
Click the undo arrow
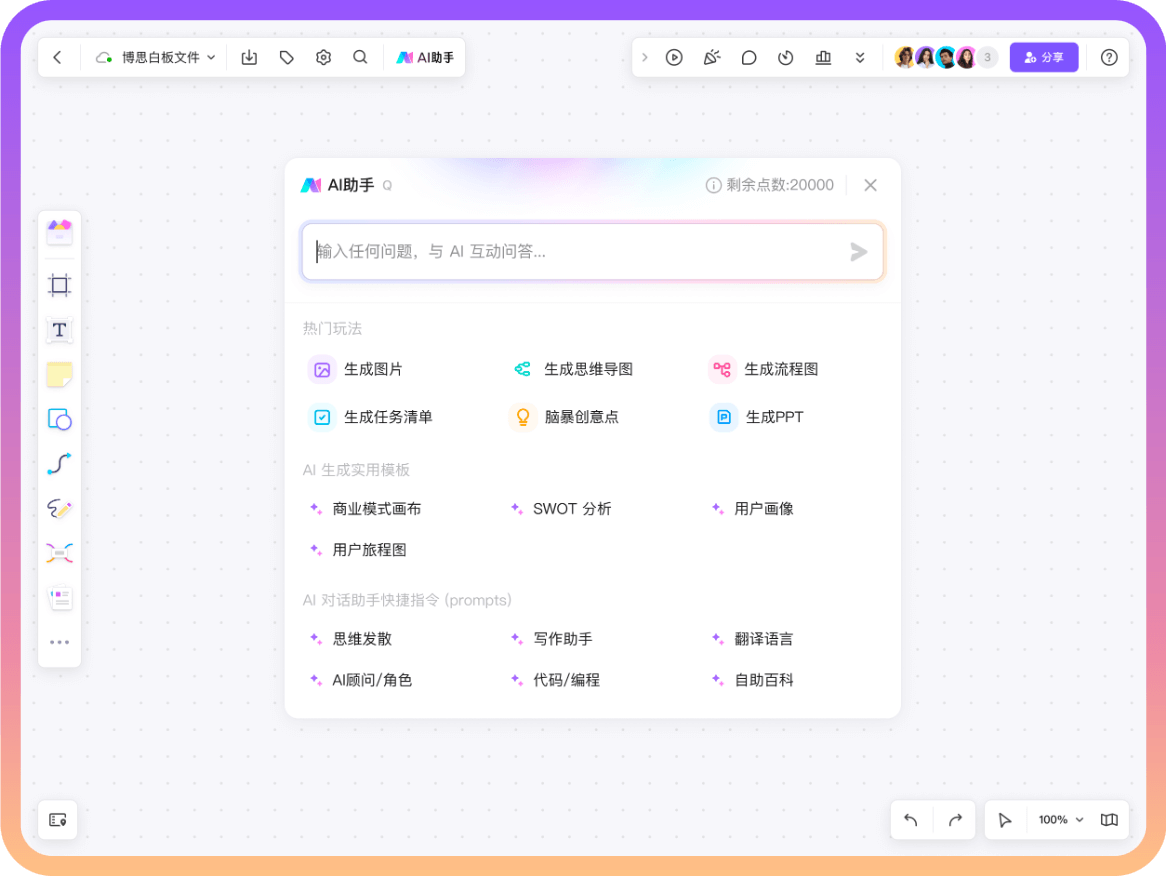click(x=911, y=819)
